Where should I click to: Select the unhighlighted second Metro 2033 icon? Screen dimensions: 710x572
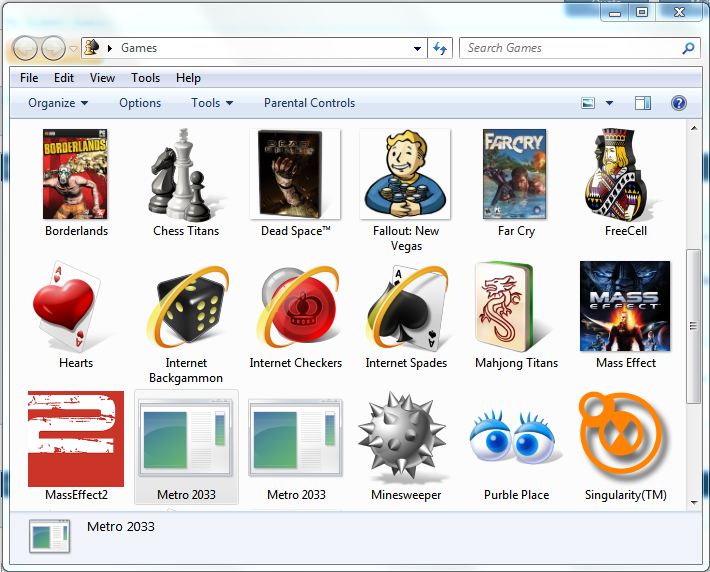tap(296, 437)
